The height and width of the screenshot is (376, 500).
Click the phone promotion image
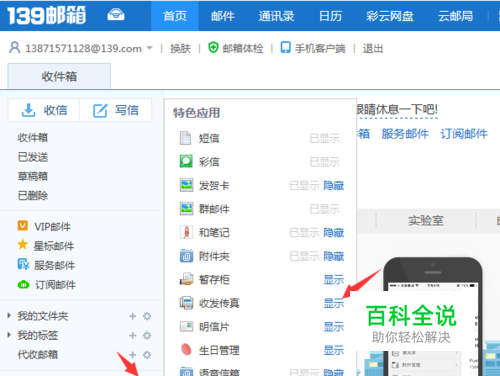tap(433, 317)
